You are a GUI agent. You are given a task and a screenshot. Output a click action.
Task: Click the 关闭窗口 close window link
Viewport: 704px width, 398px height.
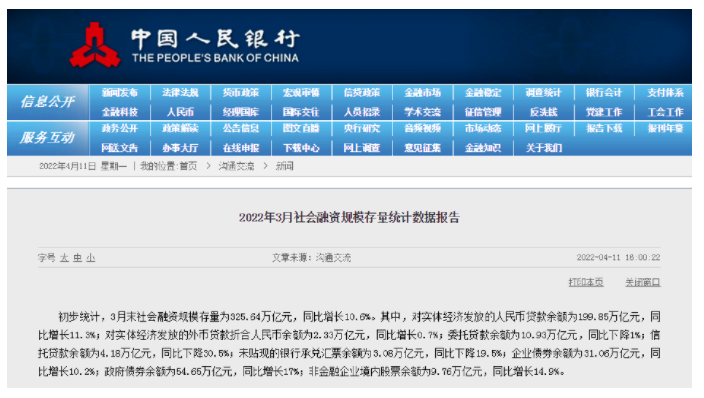[642, 283]
